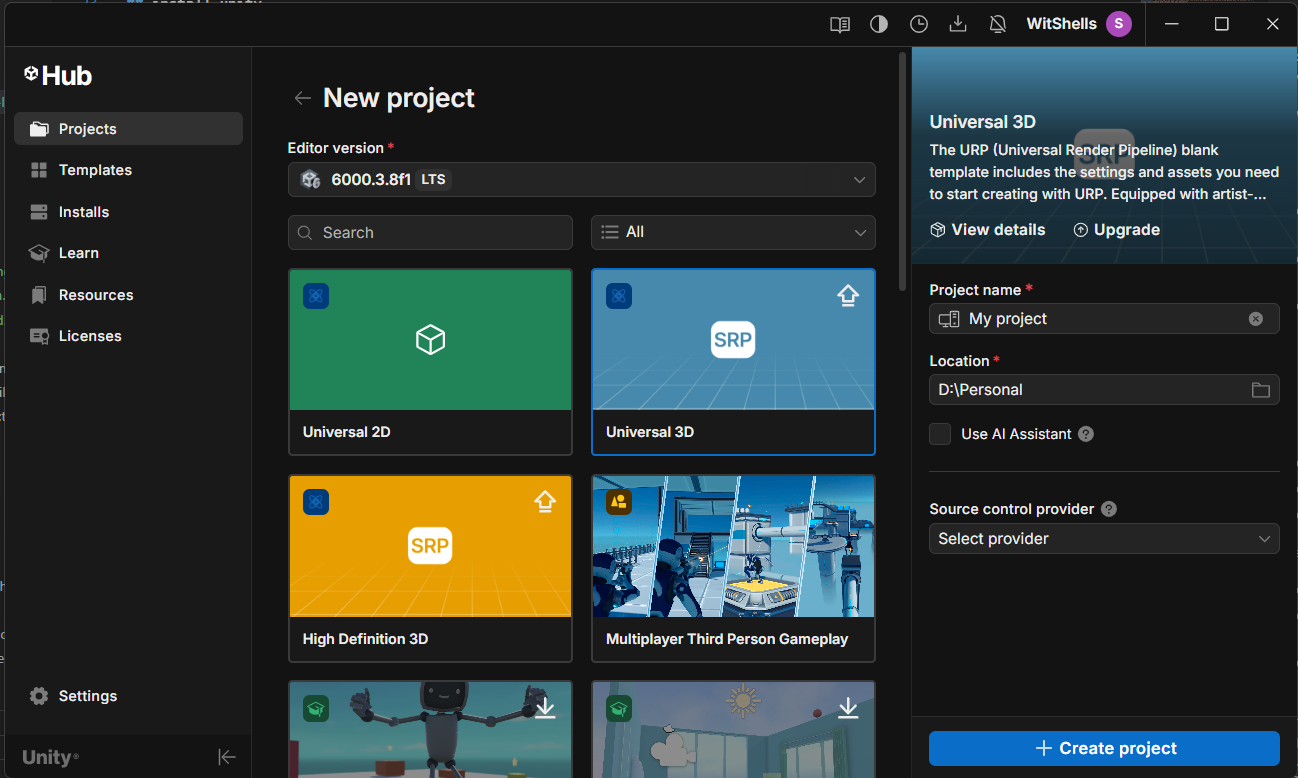This screenshot has width=1298, height=778.
Task: Open Resources in the sidebar
Action: coord(128,295)
